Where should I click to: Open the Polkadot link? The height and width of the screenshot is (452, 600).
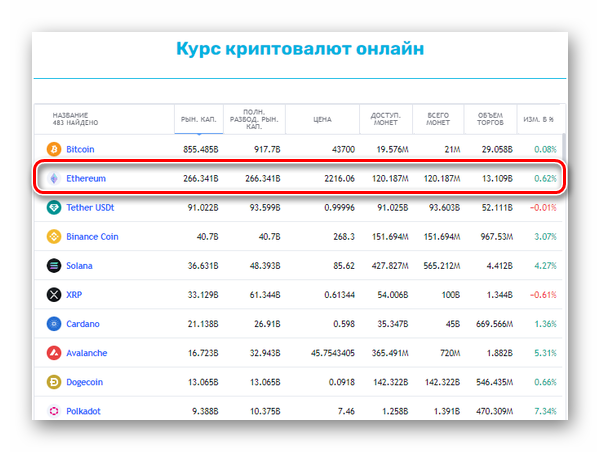[x=83, y=411]
